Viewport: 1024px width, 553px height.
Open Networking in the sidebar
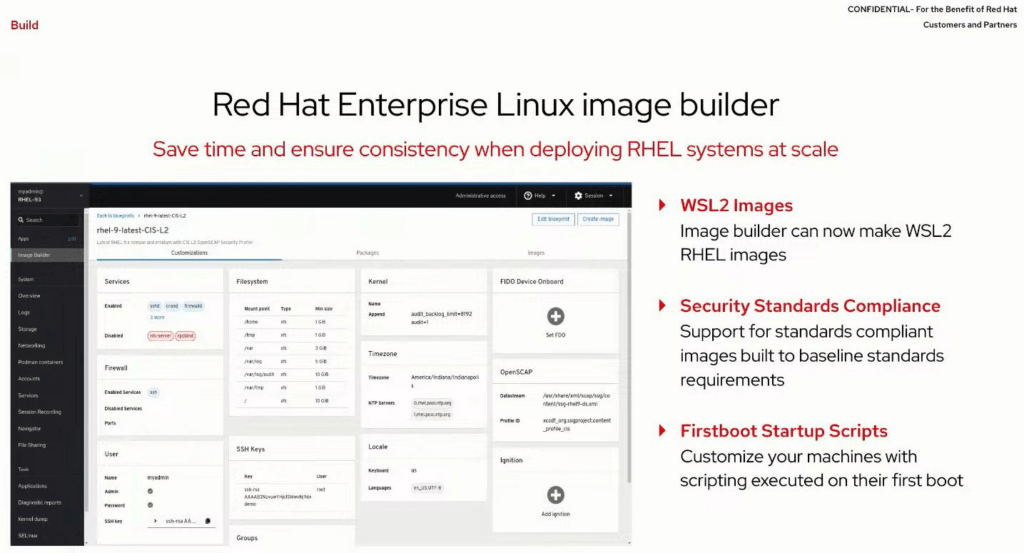coord(31,345)
